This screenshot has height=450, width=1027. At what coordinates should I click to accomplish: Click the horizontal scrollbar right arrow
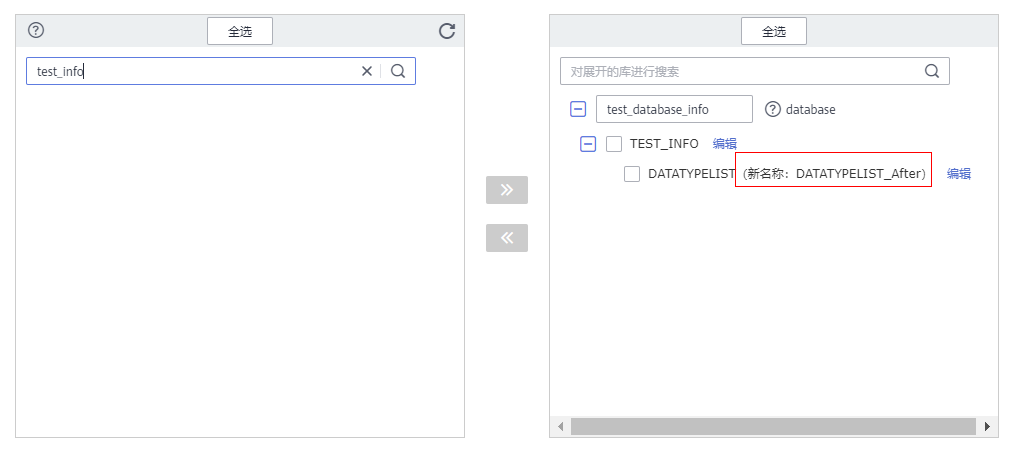988,427
